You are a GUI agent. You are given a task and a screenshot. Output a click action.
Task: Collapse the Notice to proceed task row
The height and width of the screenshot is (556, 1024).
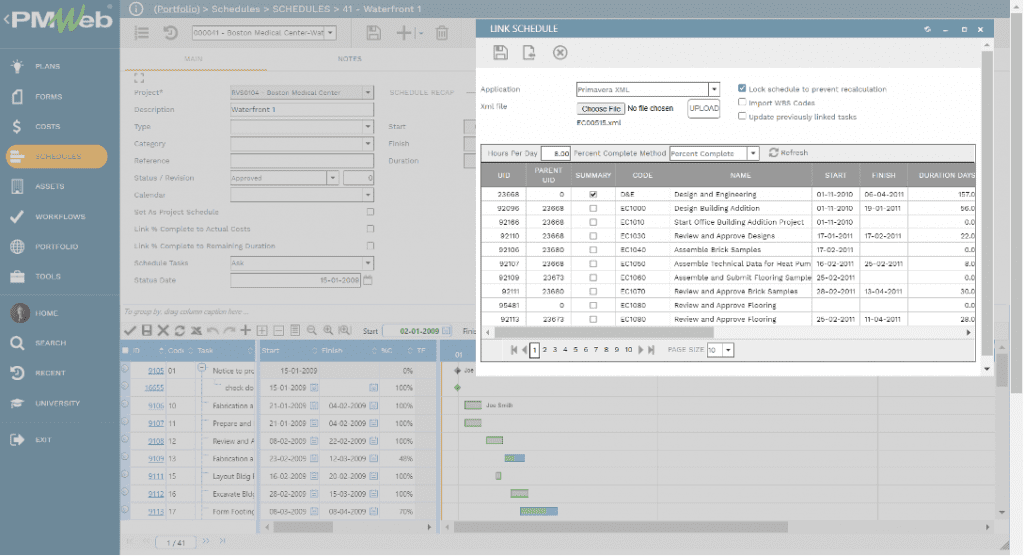(x=202, y=368)
